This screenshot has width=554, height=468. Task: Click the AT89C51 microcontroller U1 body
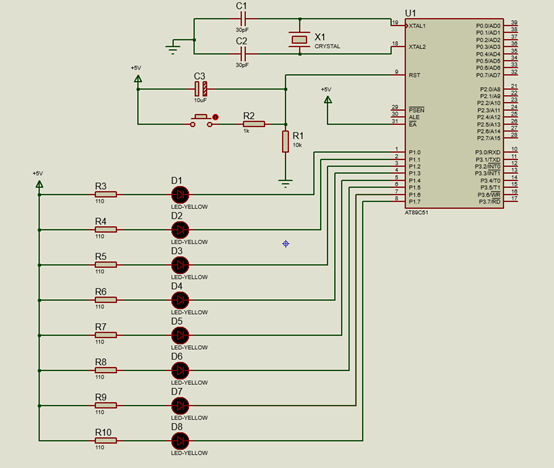pos(454,113)
